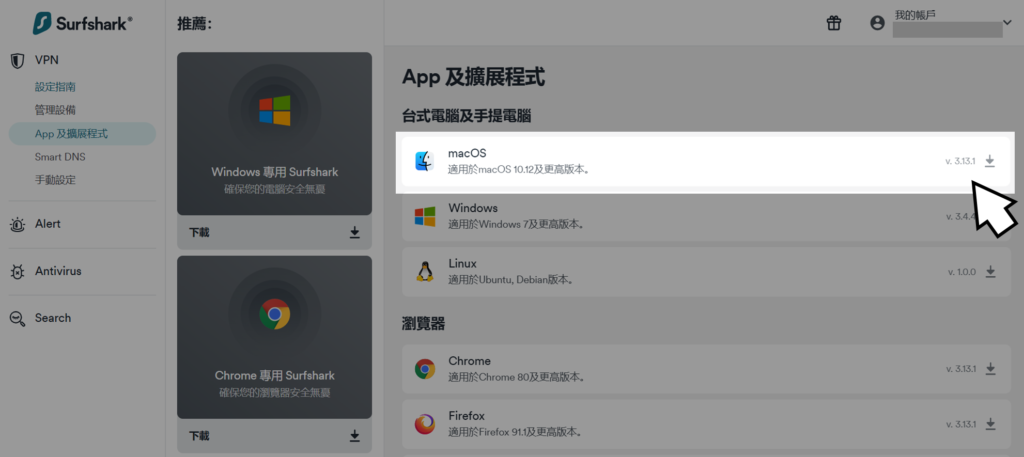Download the macOS app via arrow icon
The image size is (1024, 457).
point(990,161)
